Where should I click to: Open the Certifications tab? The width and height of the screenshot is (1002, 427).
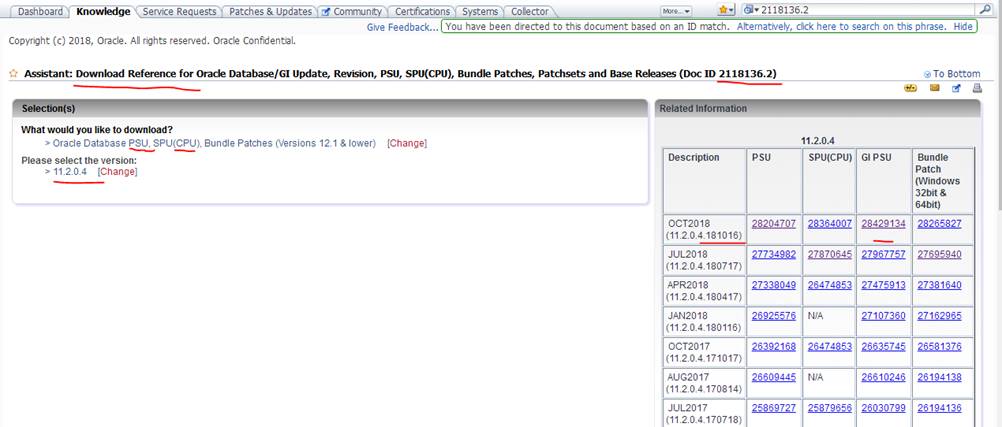[422, 12]
